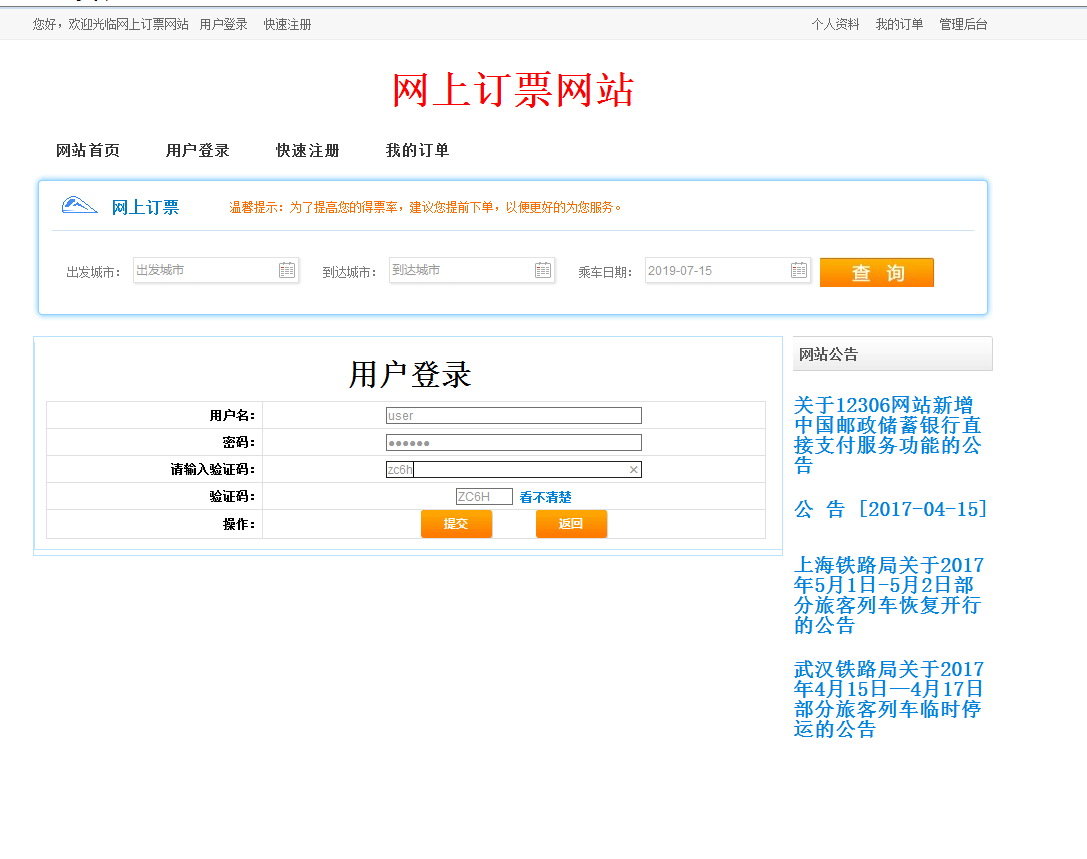Submit login with the 提交 button
Screen dimensions: 1087x859
456,524
